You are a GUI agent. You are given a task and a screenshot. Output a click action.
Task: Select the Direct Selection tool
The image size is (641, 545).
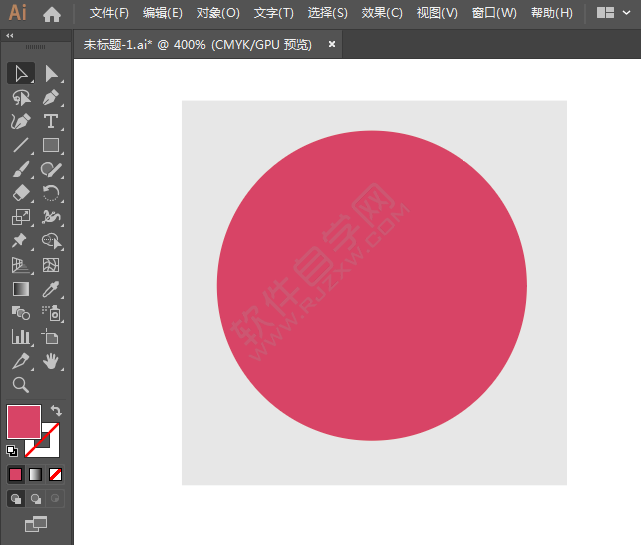pyautogui.click(x=52, y=74)
